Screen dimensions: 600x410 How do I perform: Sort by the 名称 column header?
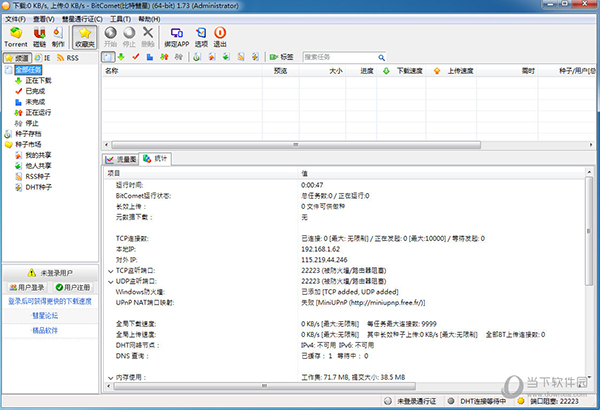pos(182,71)
